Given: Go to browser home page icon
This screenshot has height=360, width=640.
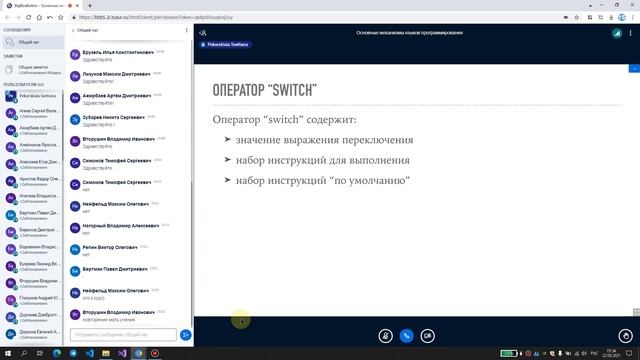Looking at the screenshot, I should pyautogui.click(x=39, y=18).
